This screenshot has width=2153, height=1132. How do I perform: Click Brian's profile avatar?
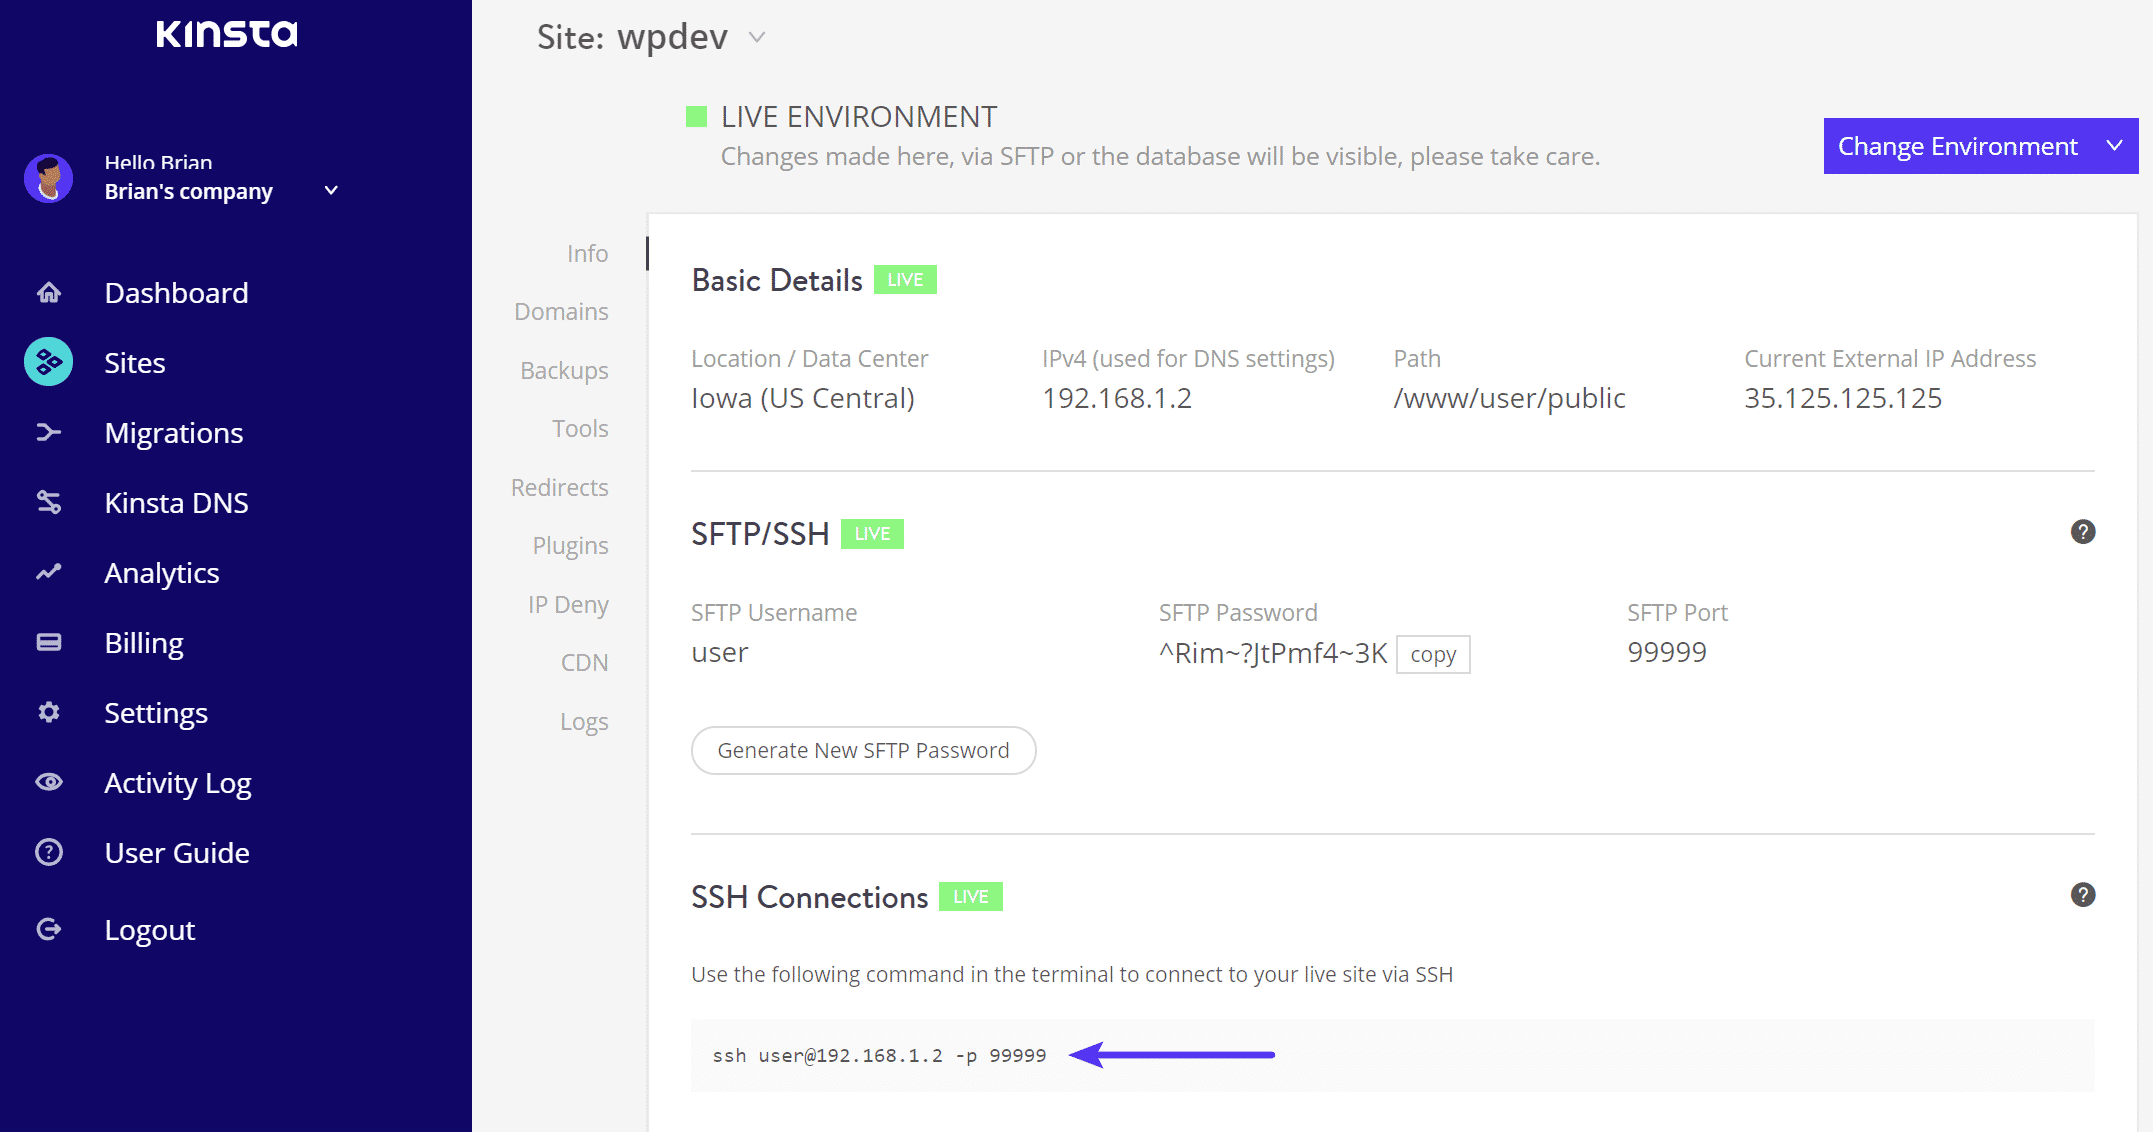[48, 178]
